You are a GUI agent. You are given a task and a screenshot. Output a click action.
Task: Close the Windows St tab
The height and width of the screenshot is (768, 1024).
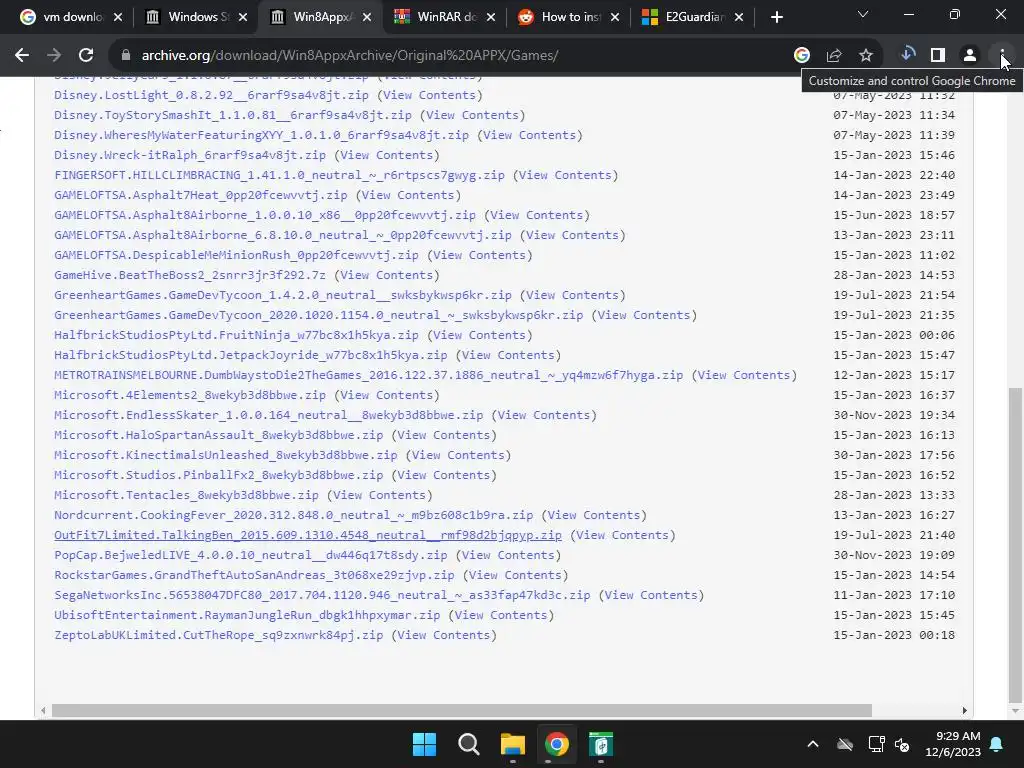[x=243, y=17]
